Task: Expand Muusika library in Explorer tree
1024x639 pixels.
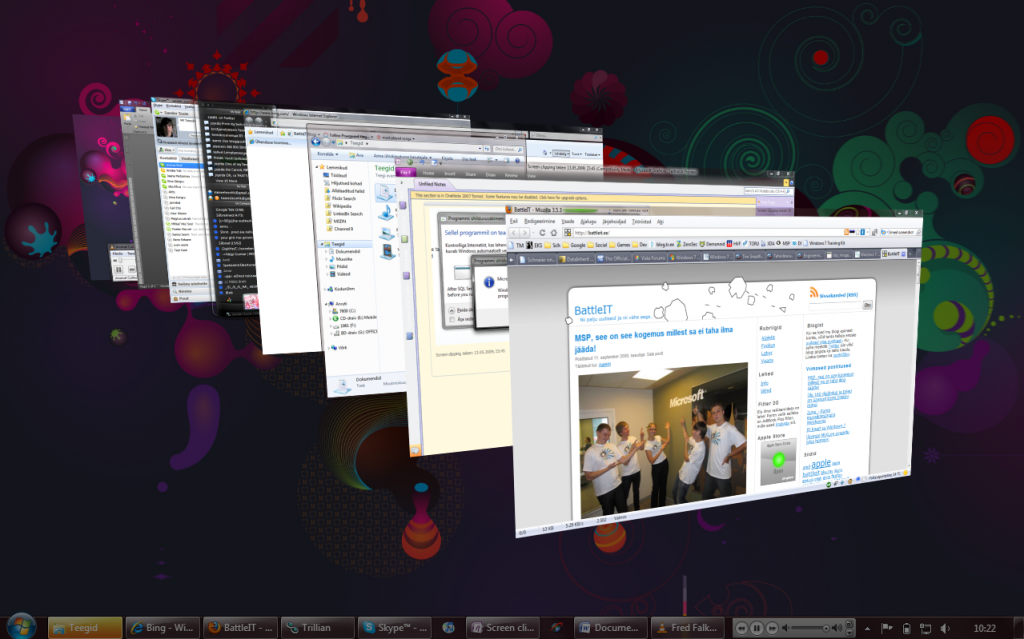Action: [x=327, y=259]
